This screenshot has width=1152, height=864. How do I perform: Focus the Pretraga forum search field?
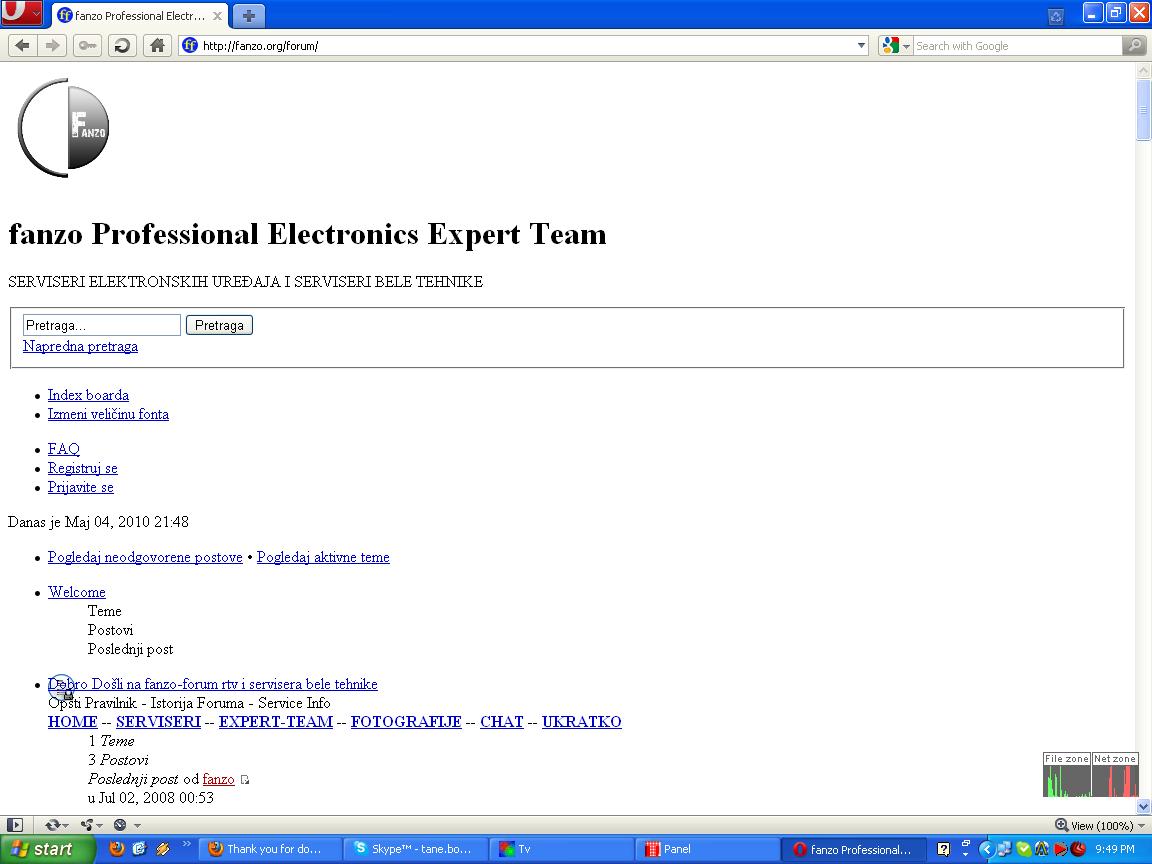tap(101, 325)
